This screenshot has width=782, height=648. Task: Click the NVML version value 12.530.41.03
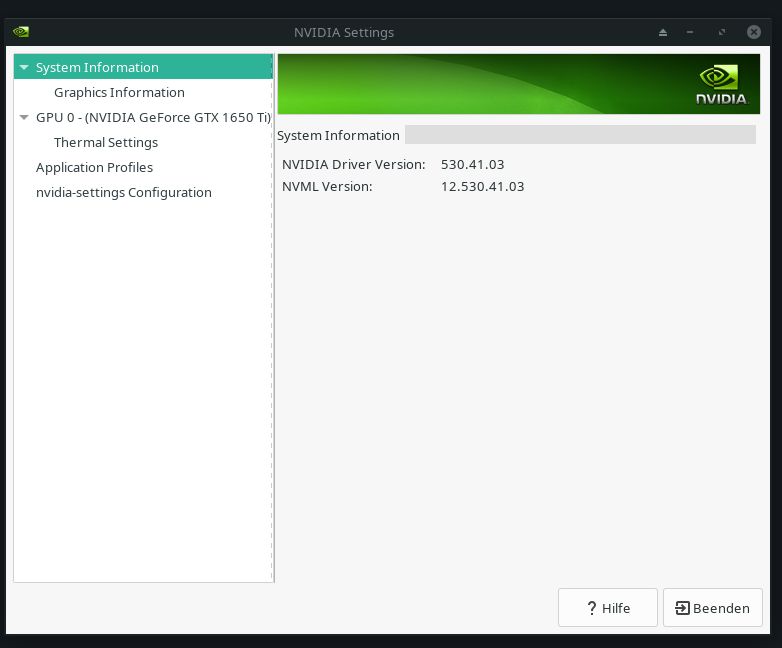pyautogui.click(x=482, y=187)
